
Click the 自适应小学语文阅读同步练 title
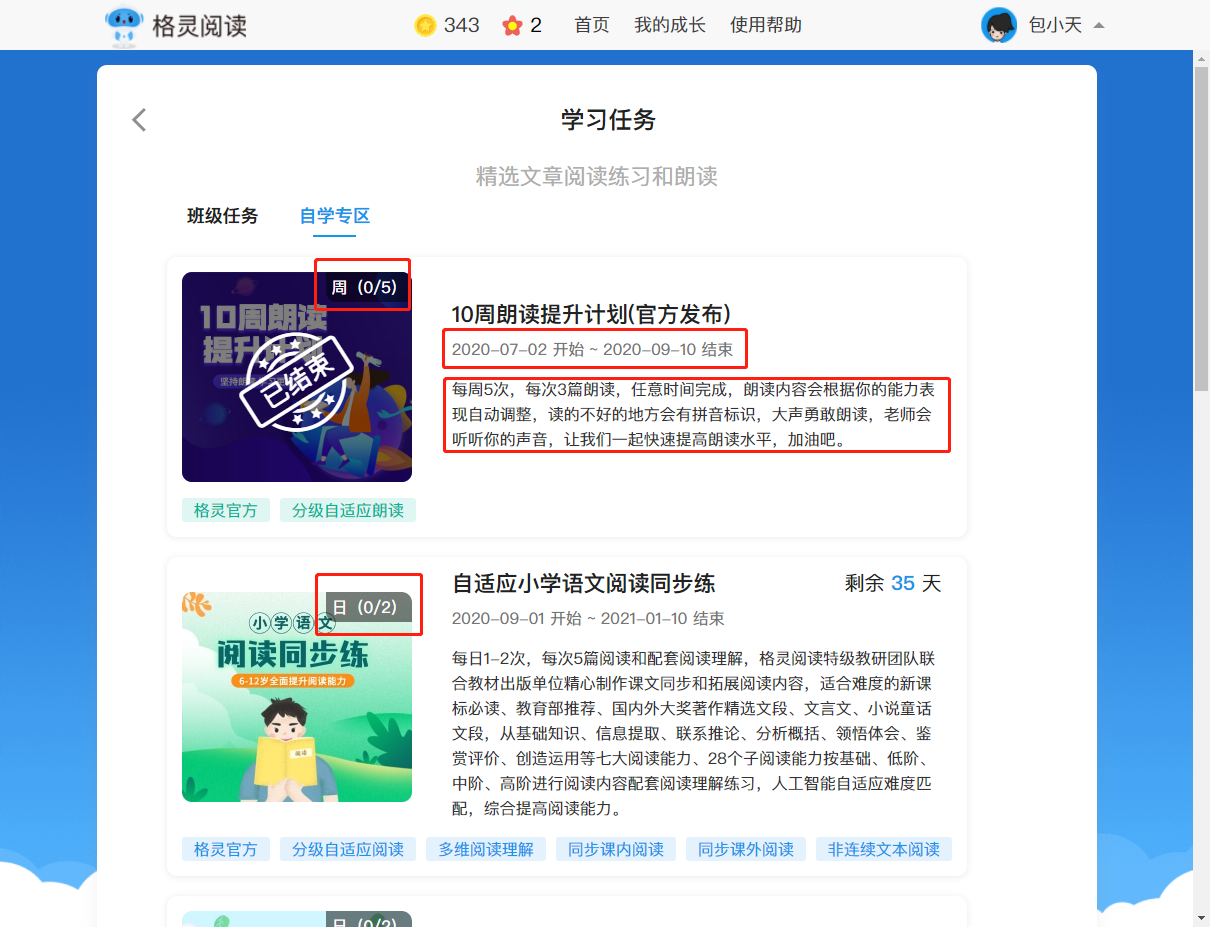tap(584, 583)
